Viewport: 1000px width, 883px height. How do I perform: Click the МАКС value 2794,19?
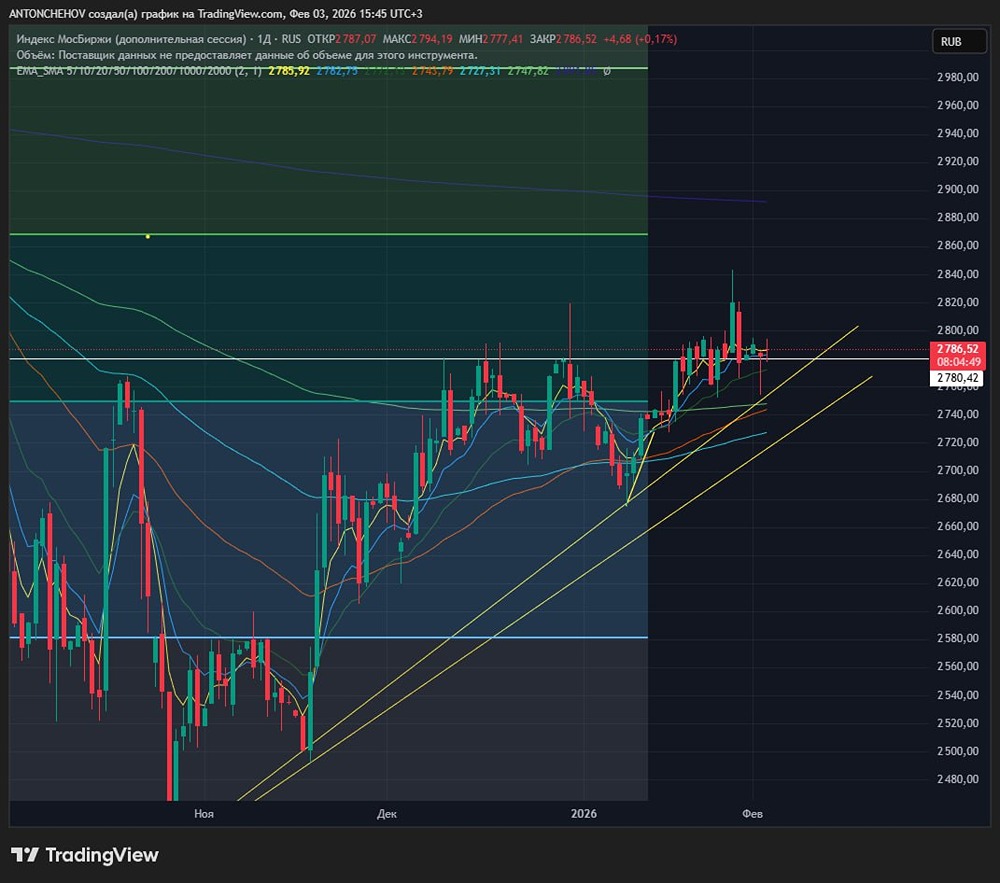click(x=432, y=39)
